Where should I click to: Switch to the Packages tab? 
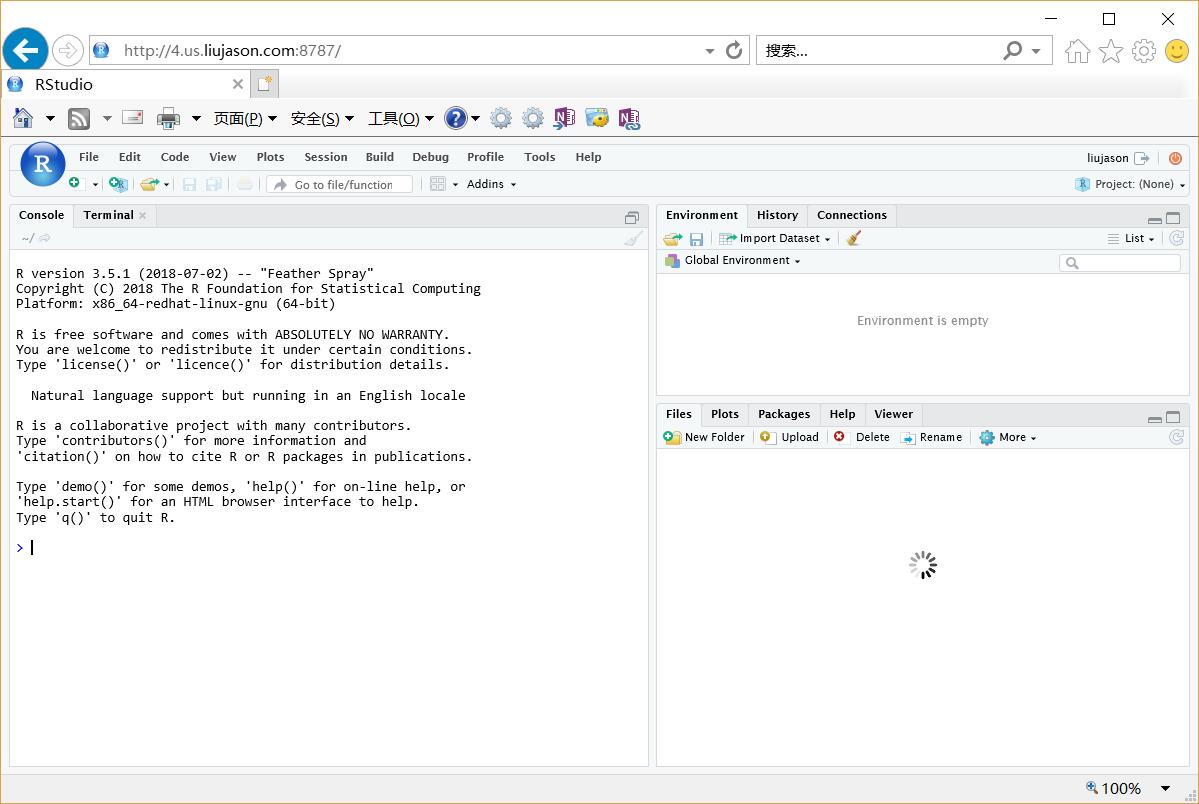click(783, 414)
